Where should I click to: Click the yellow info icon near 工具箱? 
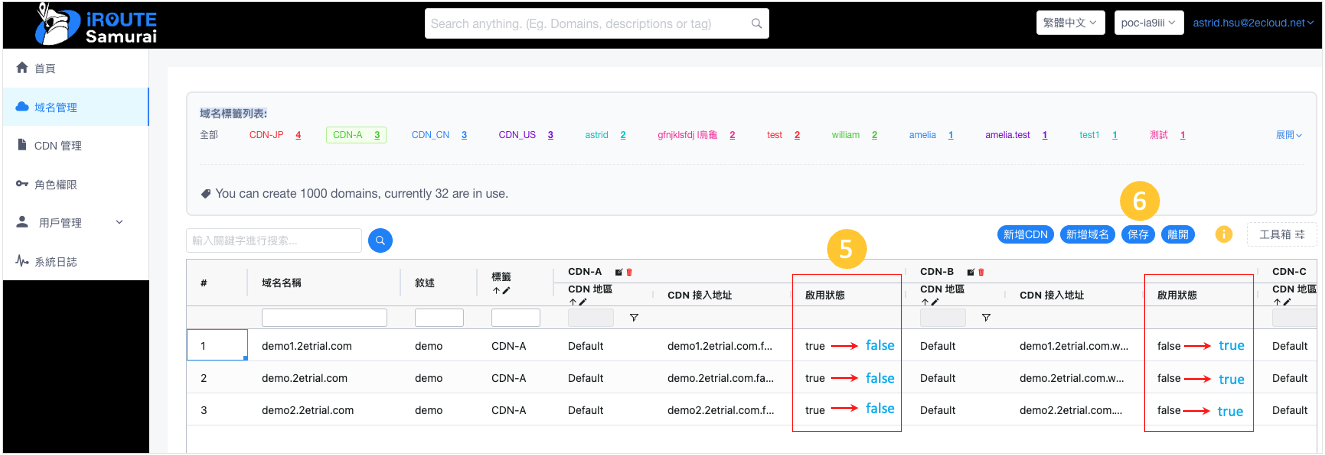click(1223, 234)
